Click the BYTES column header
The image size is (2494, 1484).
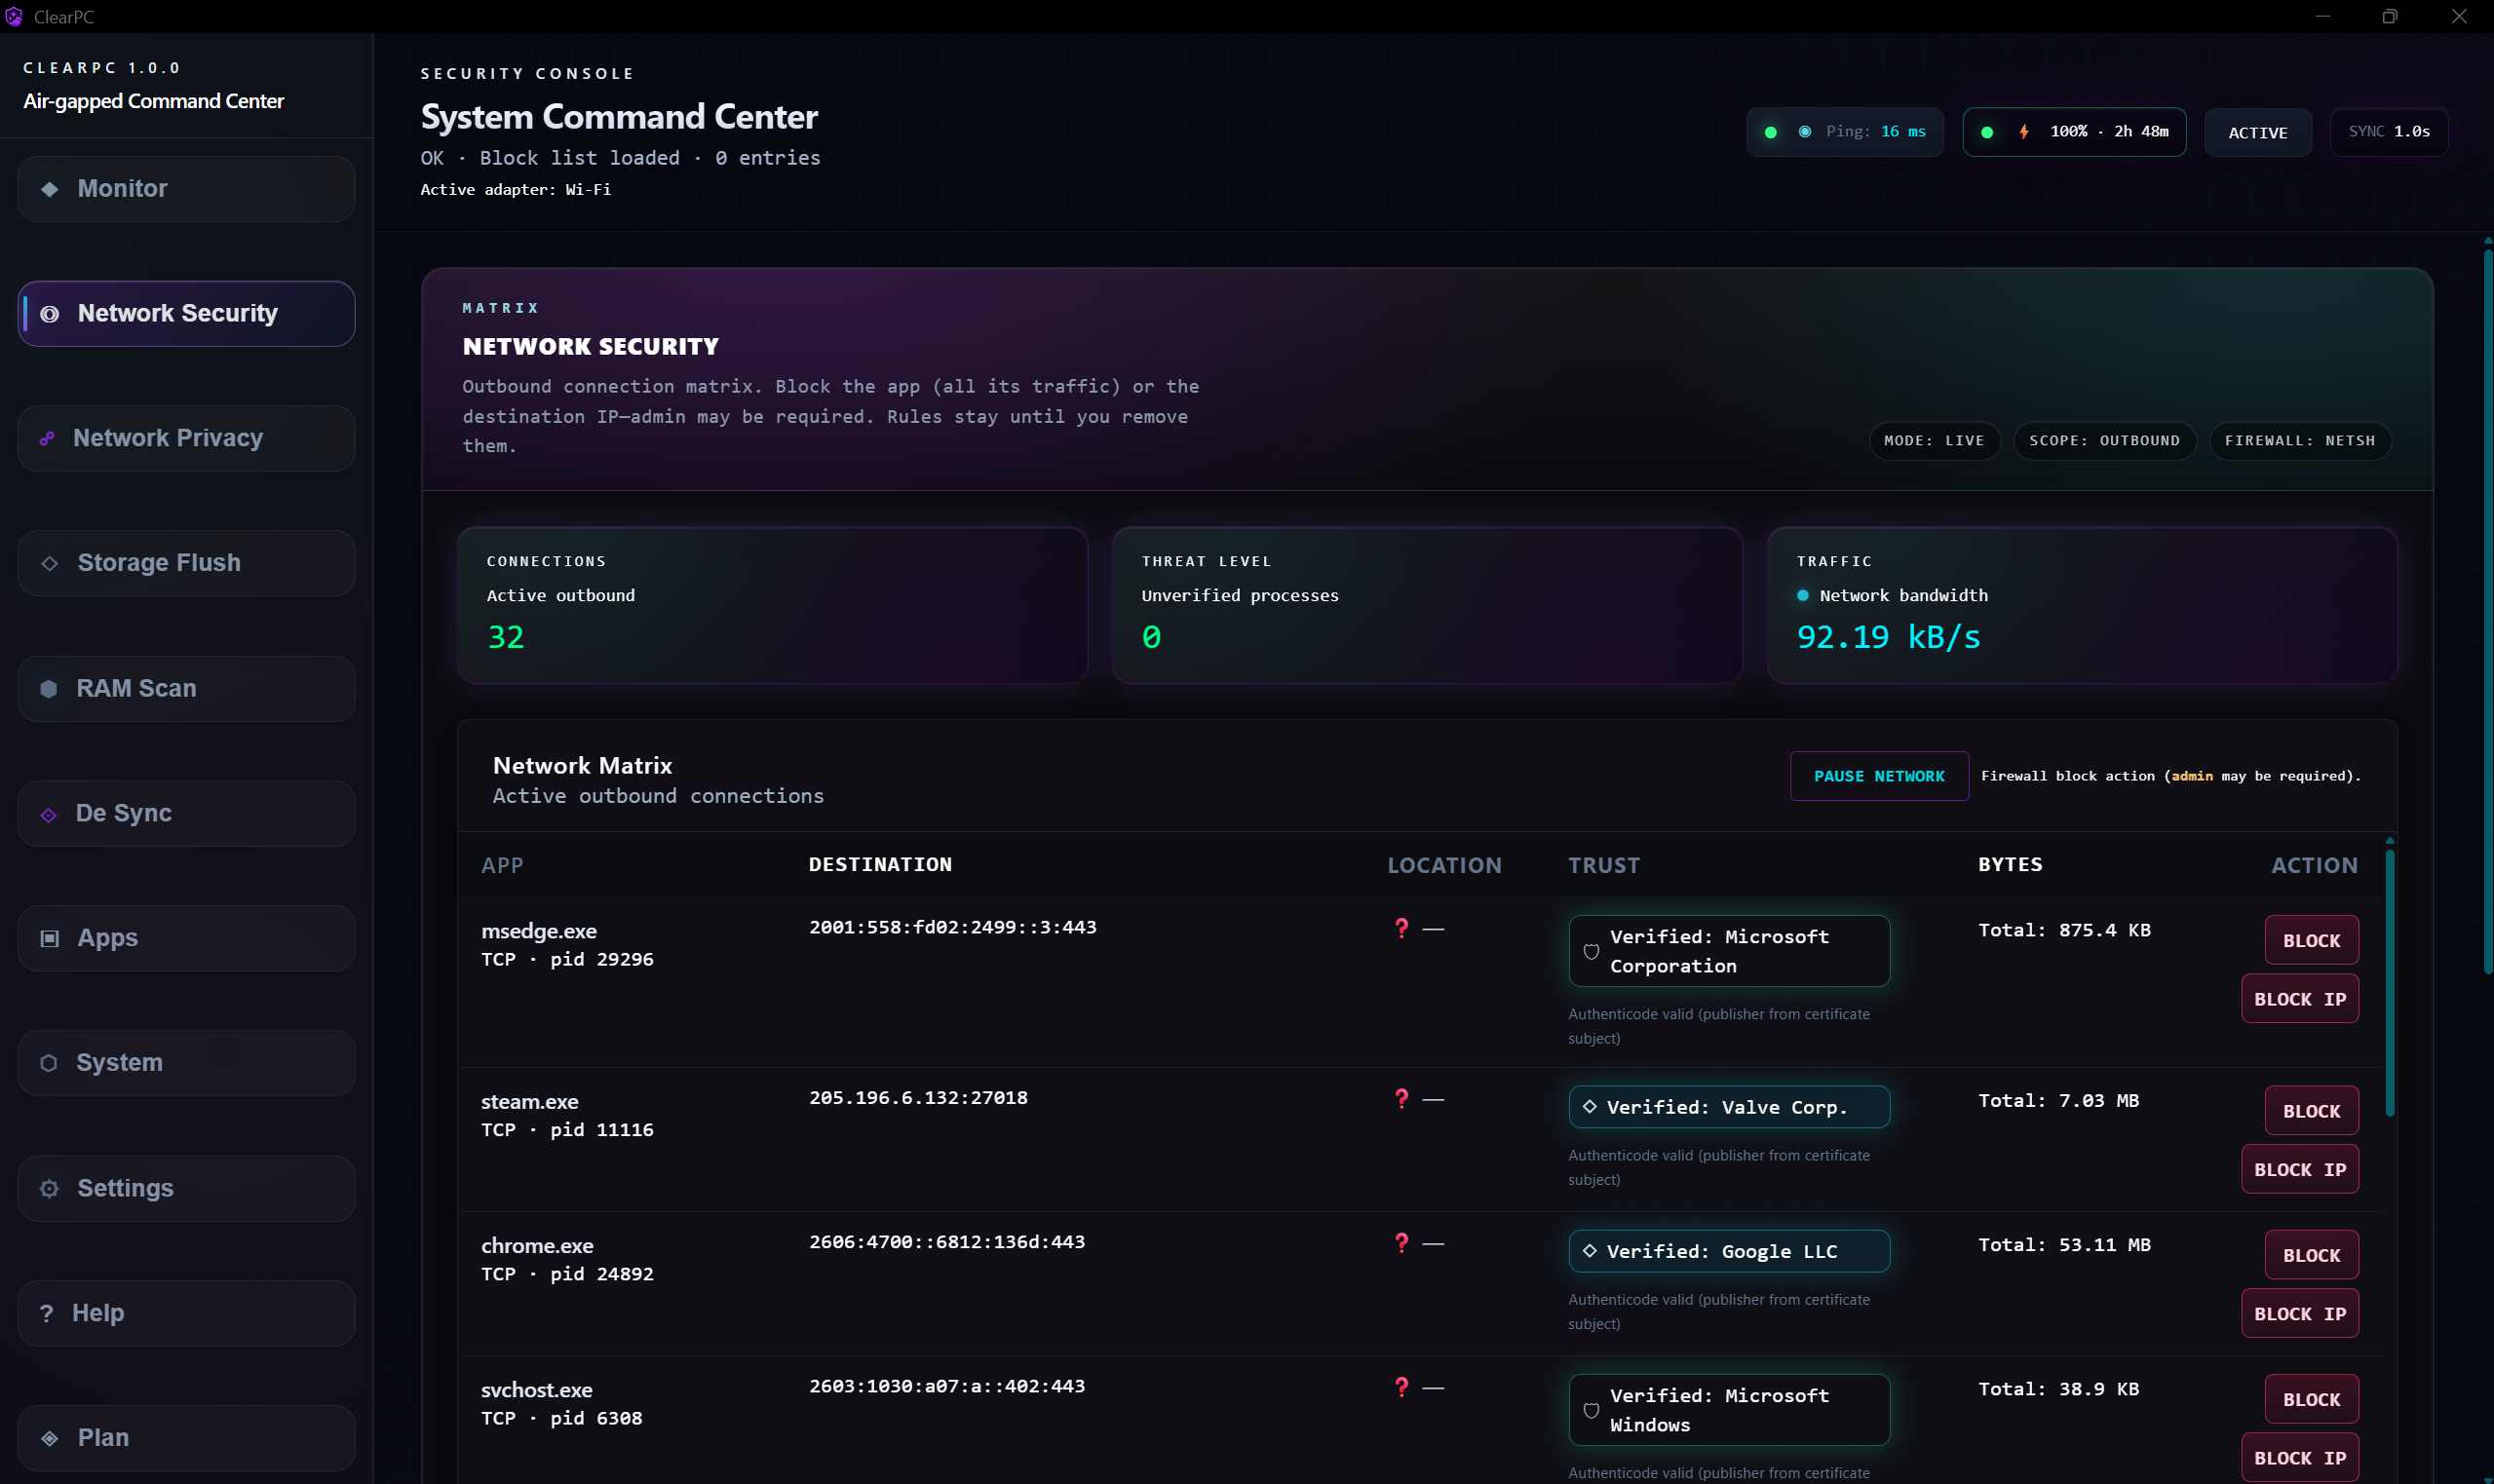coord(2010,864)
